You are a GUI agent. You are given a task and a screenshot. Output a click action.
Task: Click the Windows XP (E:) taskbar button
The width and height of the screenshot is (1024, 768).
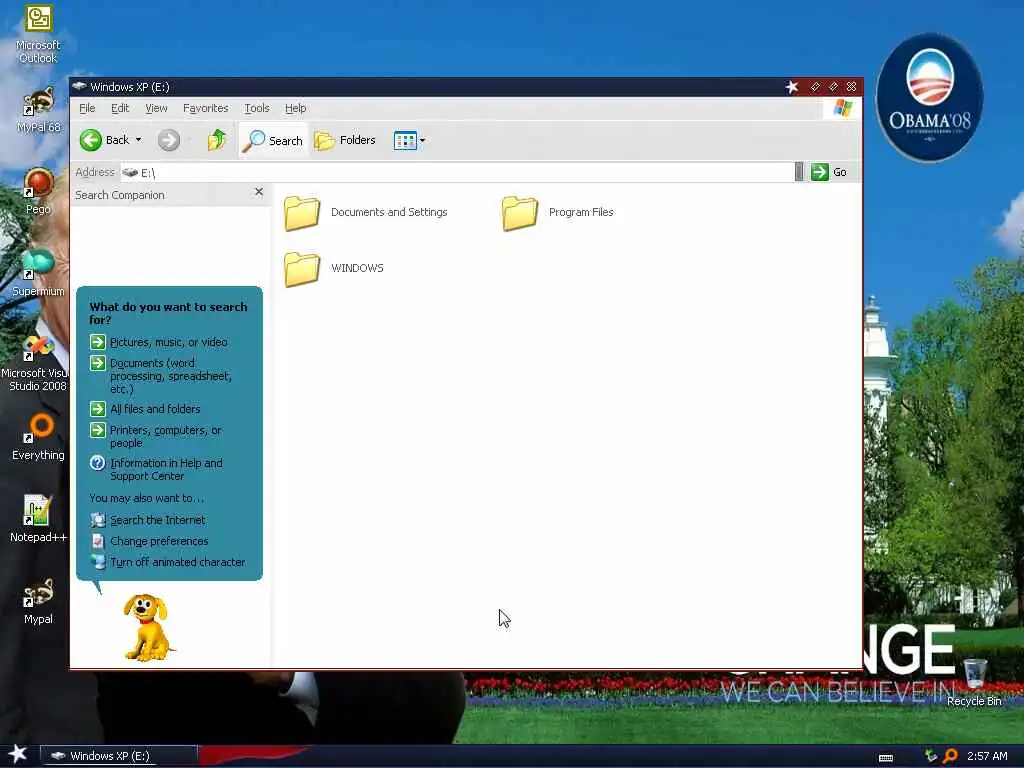[118, 756]
